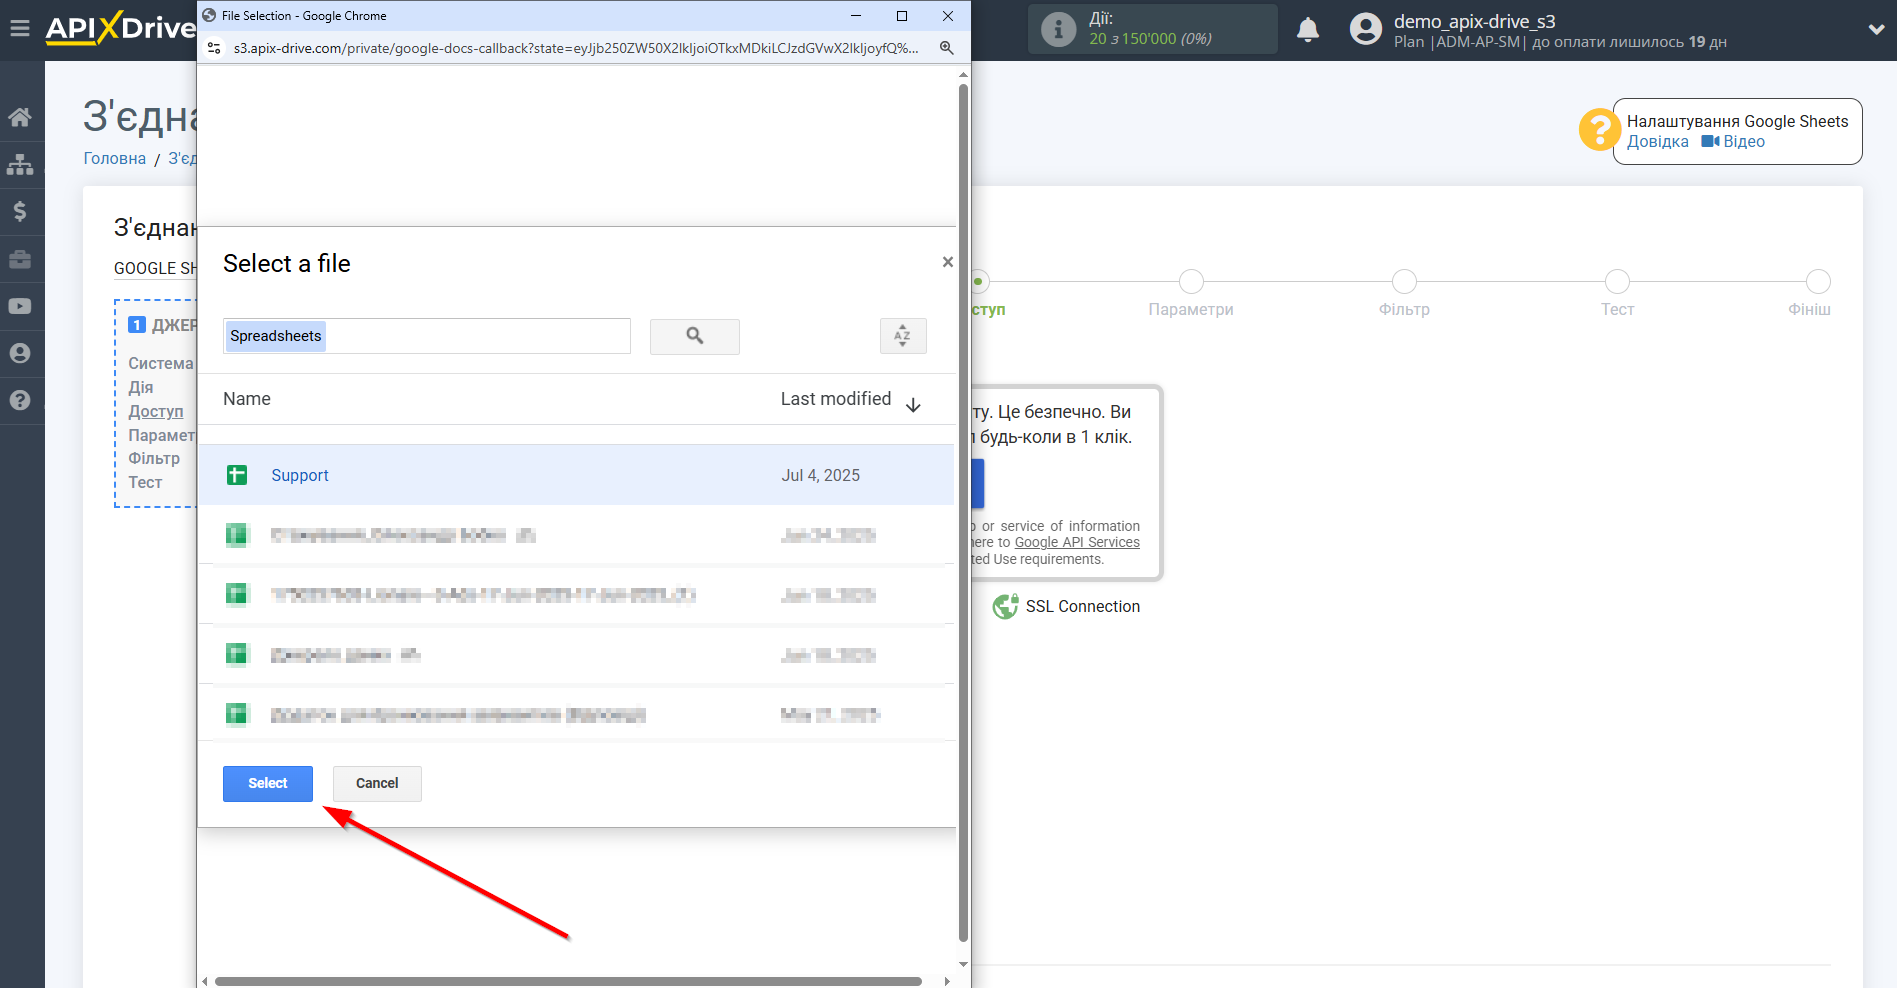This screenshot has height=988, width=1897.
Task: Select the last blurred spreadsheet row
Action: [x=576, y=714]
